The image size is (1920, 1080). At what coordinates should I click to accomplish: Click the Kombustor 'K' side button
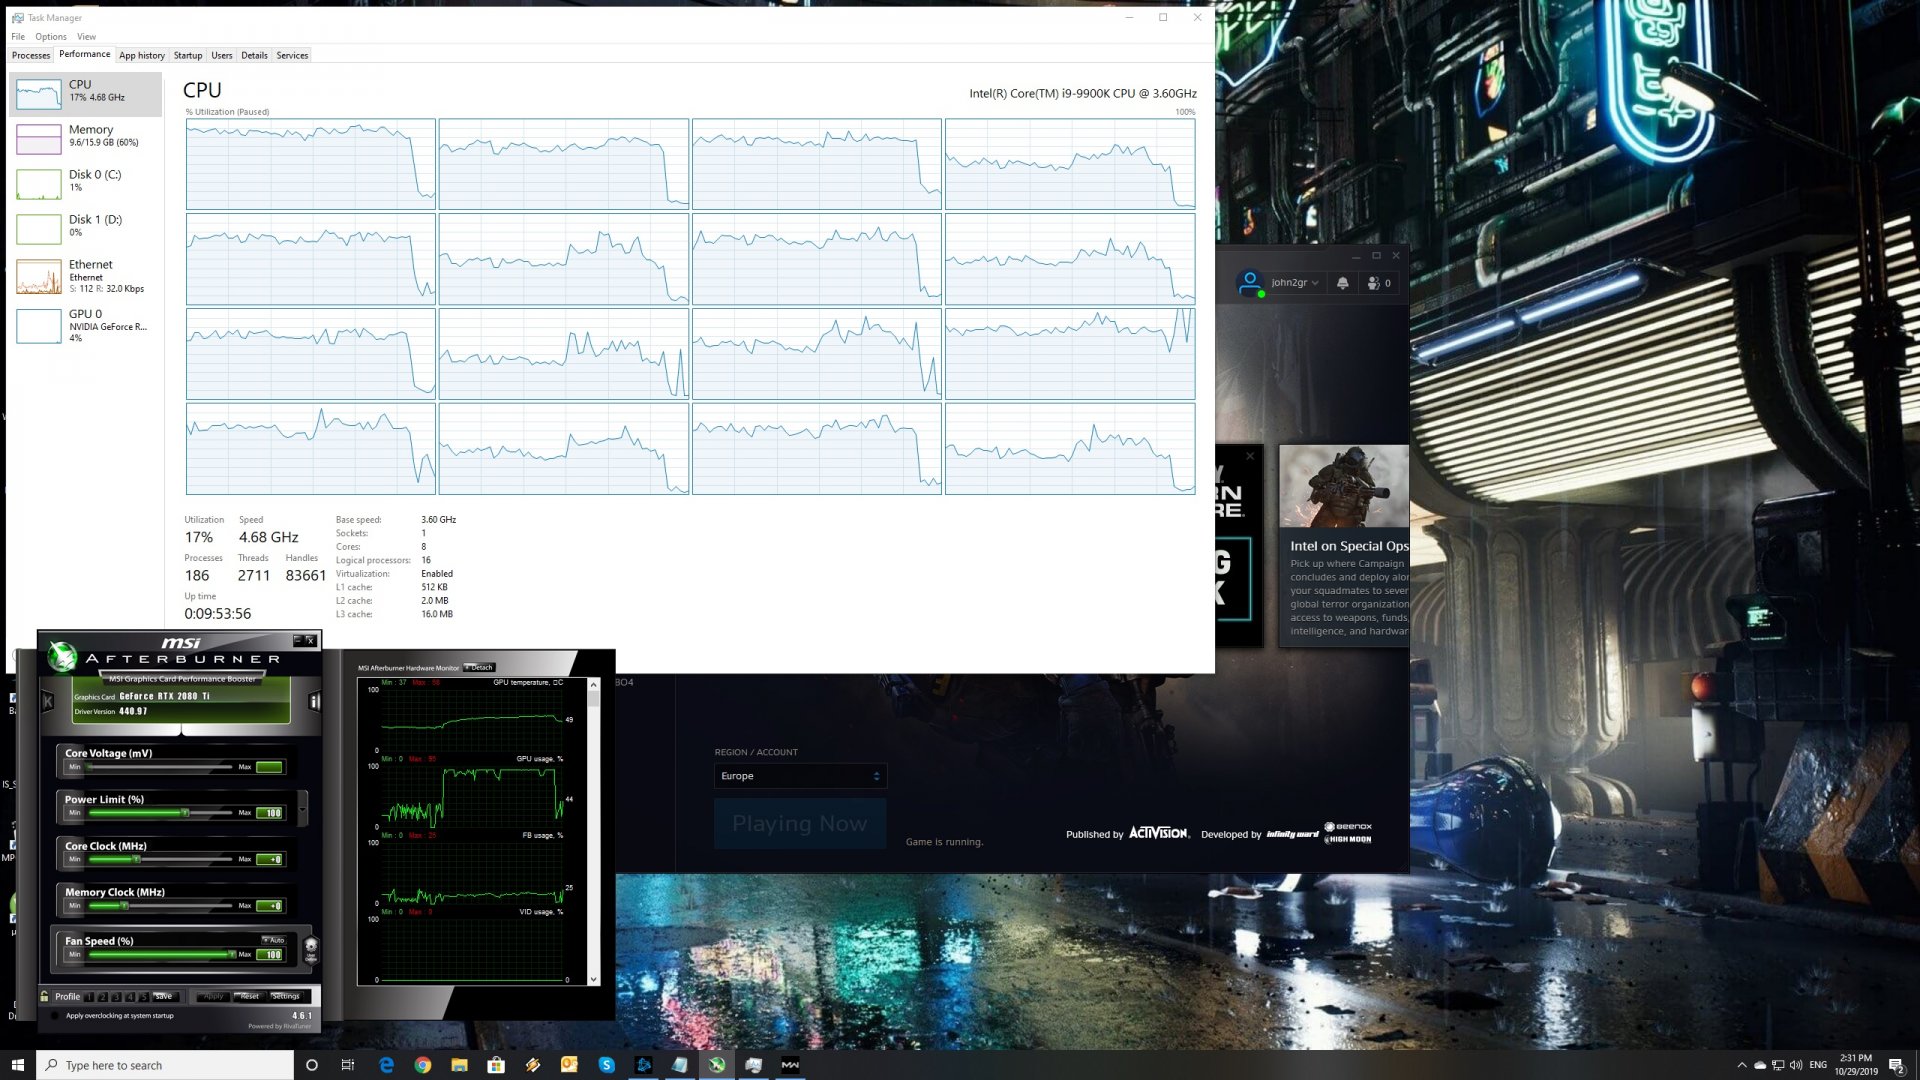47,702
